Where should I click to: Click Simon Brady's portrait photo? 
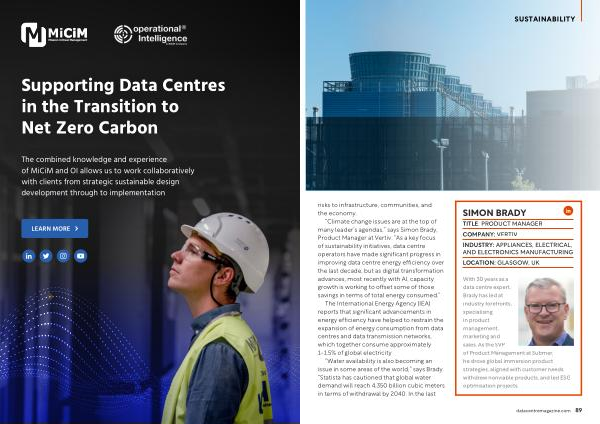[546, 312]
